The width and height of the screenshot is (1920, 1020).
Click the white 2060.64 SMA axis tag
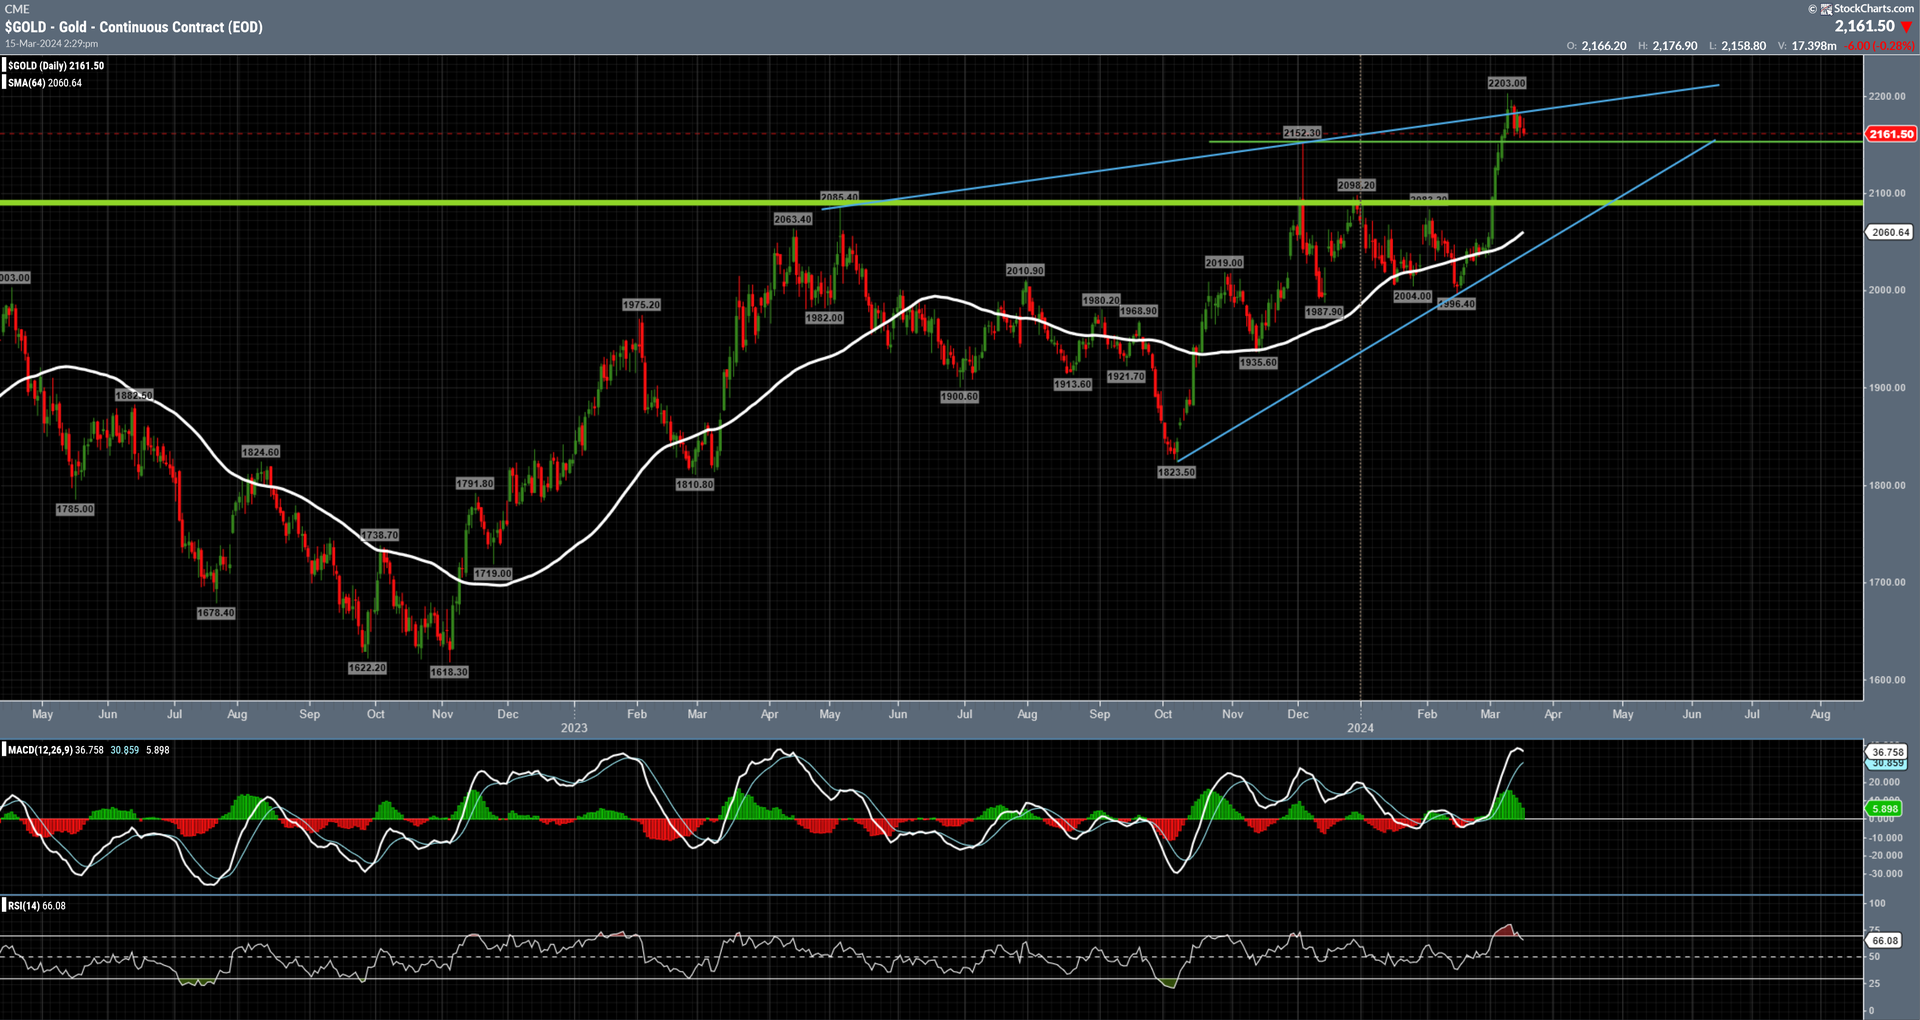pos(1890,232)
